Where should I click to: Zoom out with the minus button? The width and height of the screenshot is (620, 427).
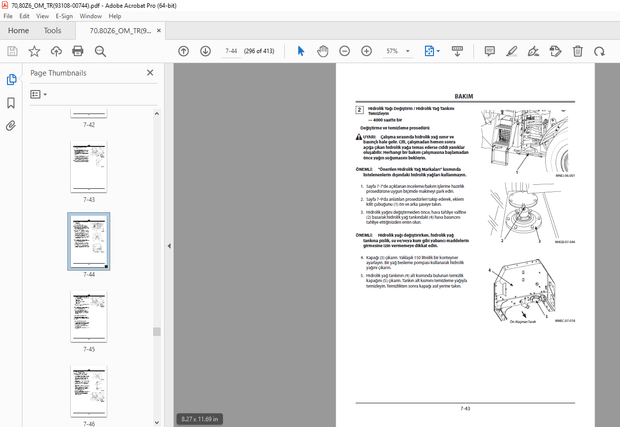[344, 51]
